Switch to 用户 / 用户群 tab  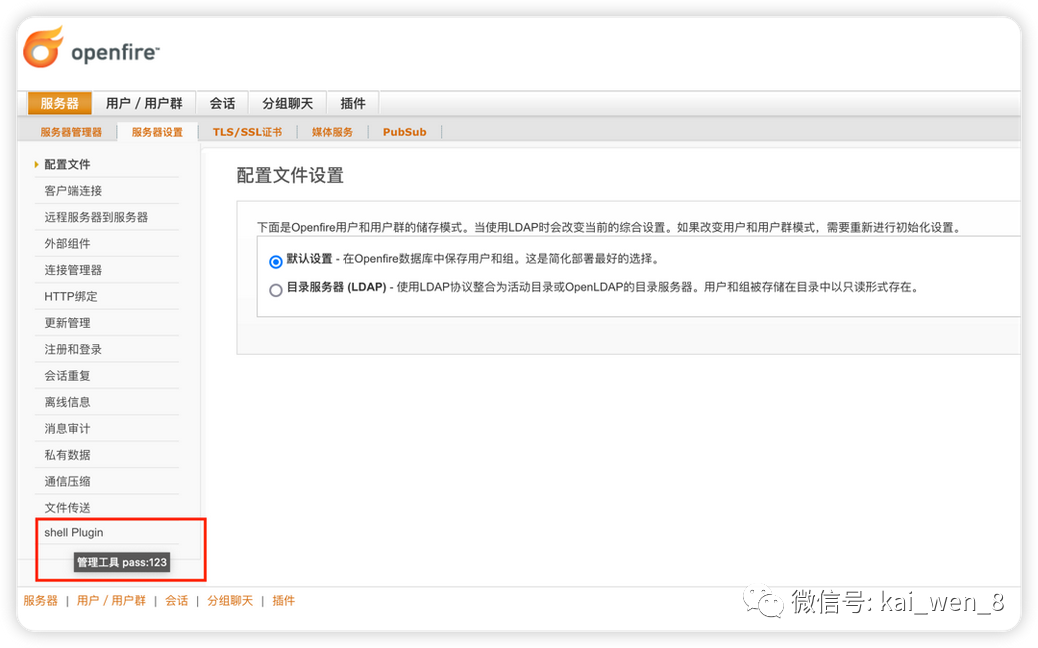[144, 103]
